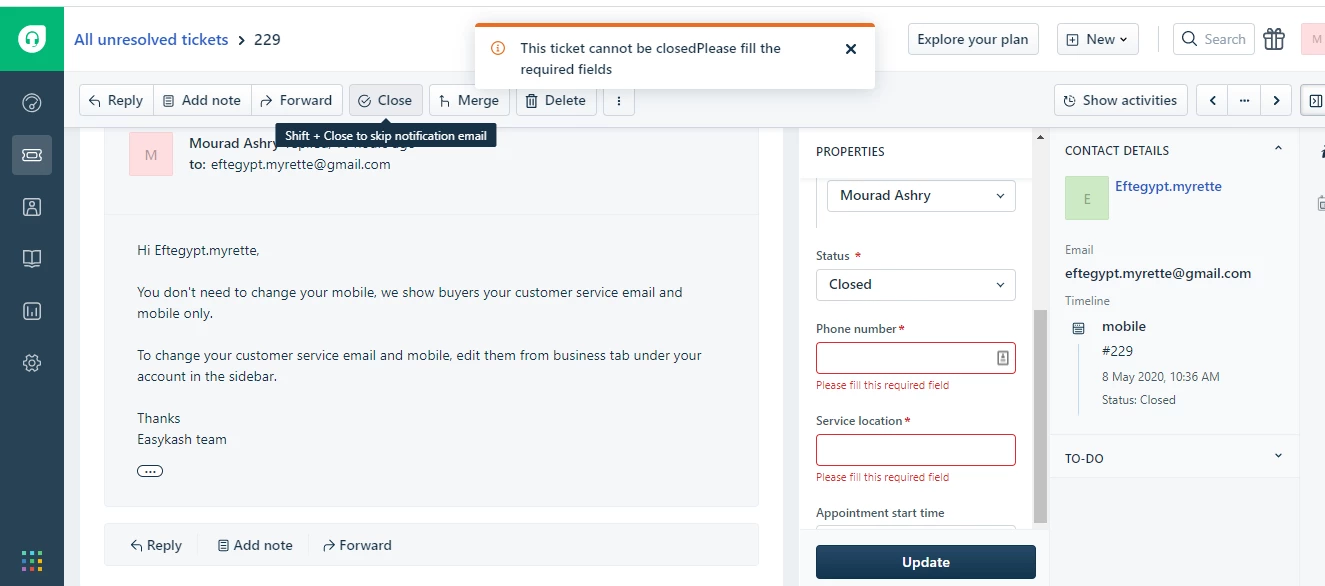Open more actions kebab menu in toolbar
Image resolution: width=1325 pixels, height=586 pixels.
point(619,100)
